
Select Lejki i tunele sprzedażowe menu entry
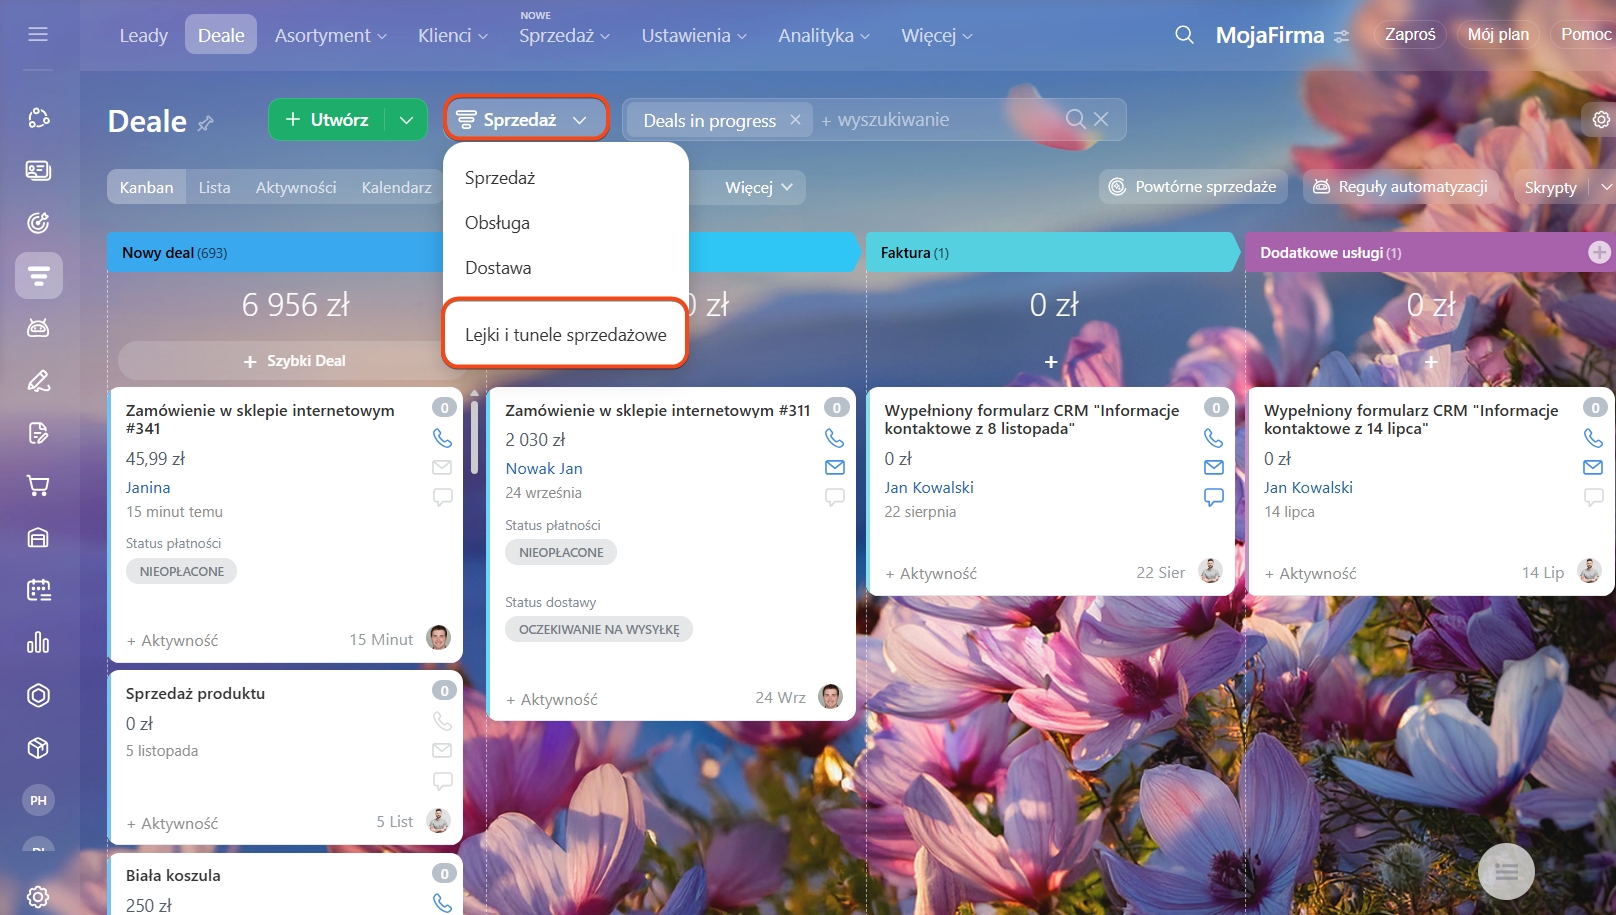coord(565,335)
